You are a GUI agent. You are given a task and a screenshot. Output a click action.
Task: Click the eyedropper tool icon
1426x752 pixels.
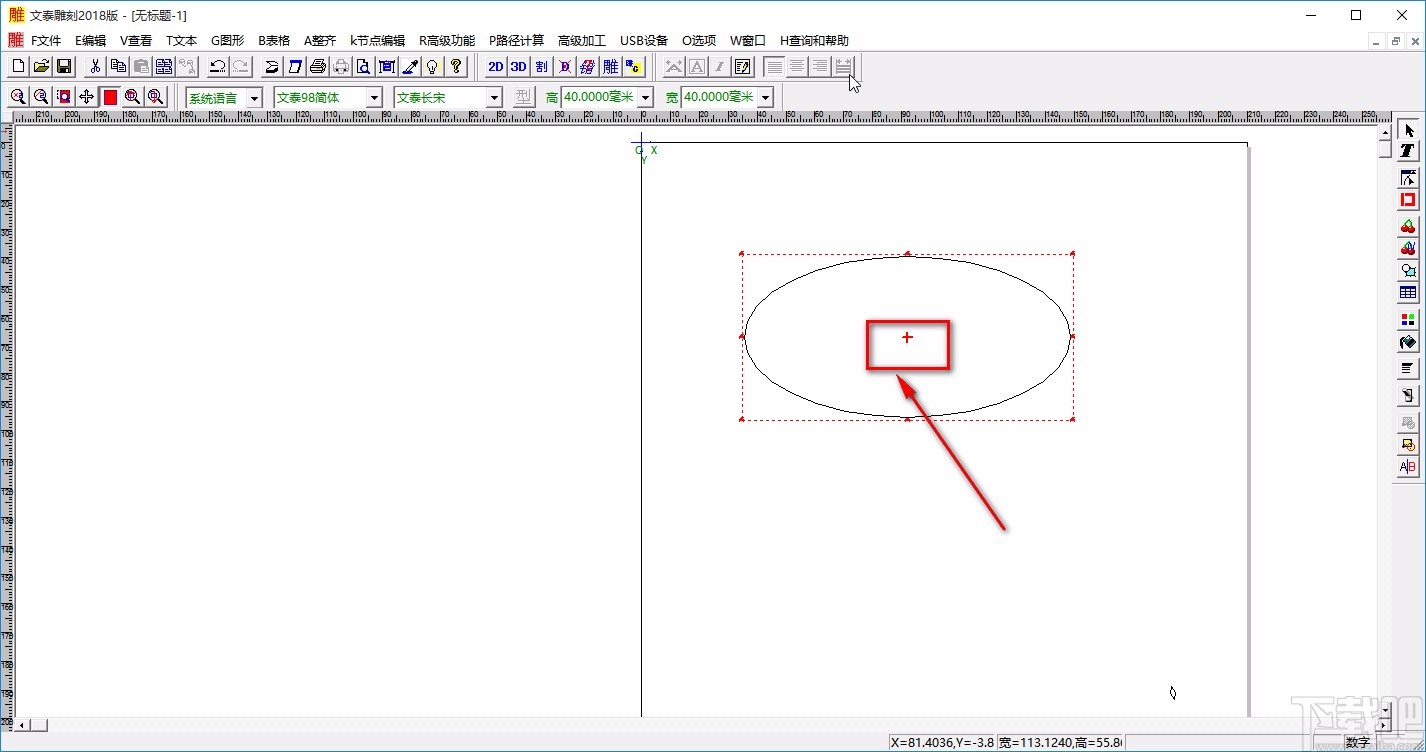[x=410, y=67]
